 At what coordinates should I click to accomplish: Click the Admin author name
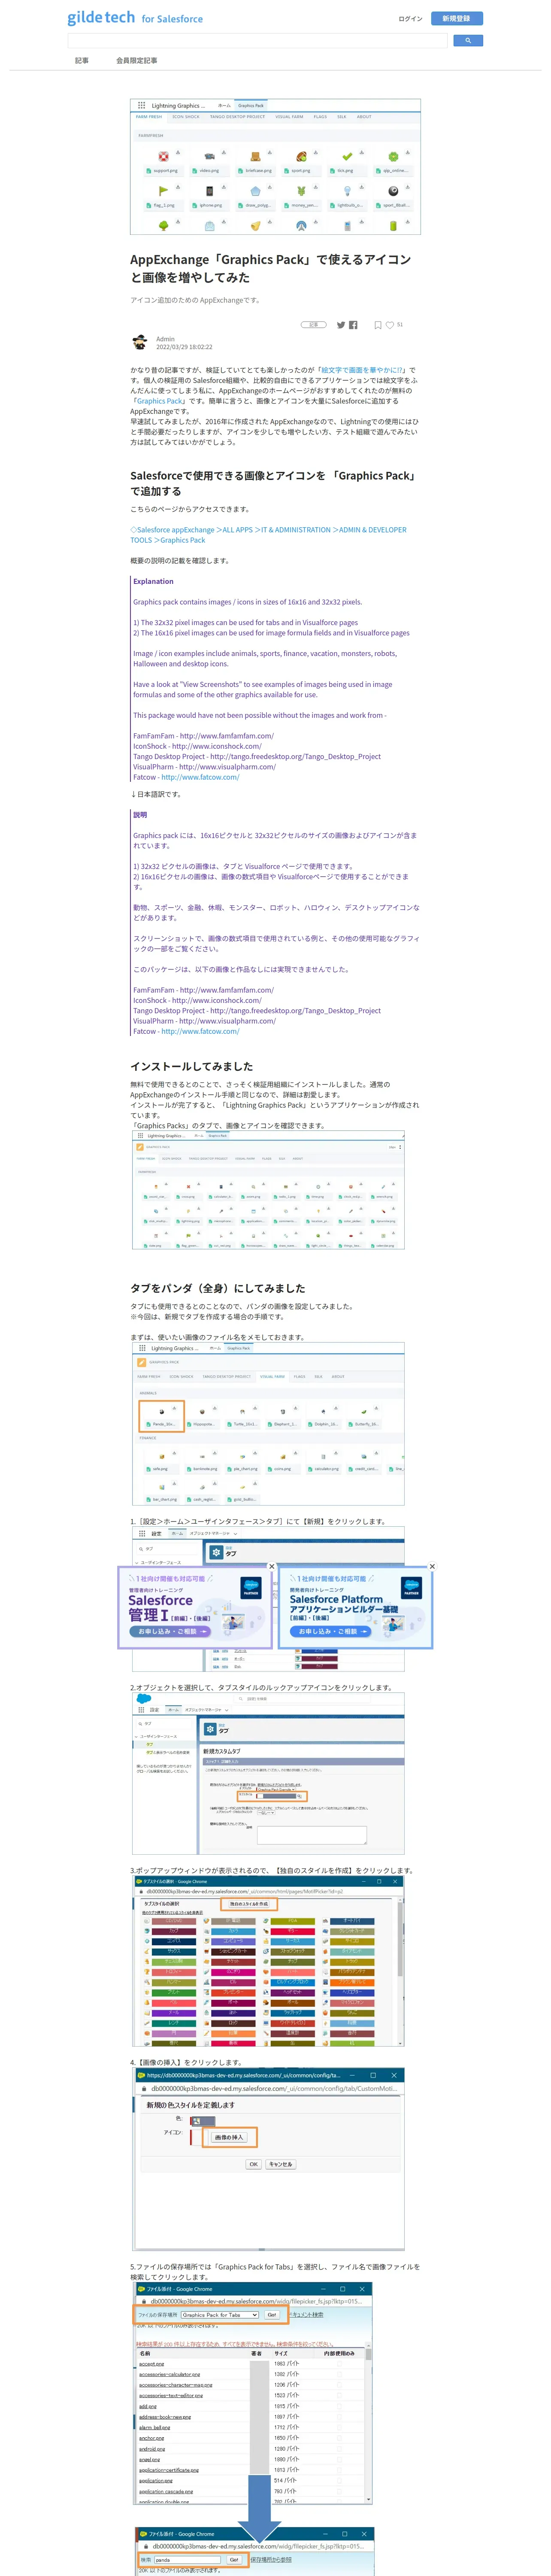[165, 339]
